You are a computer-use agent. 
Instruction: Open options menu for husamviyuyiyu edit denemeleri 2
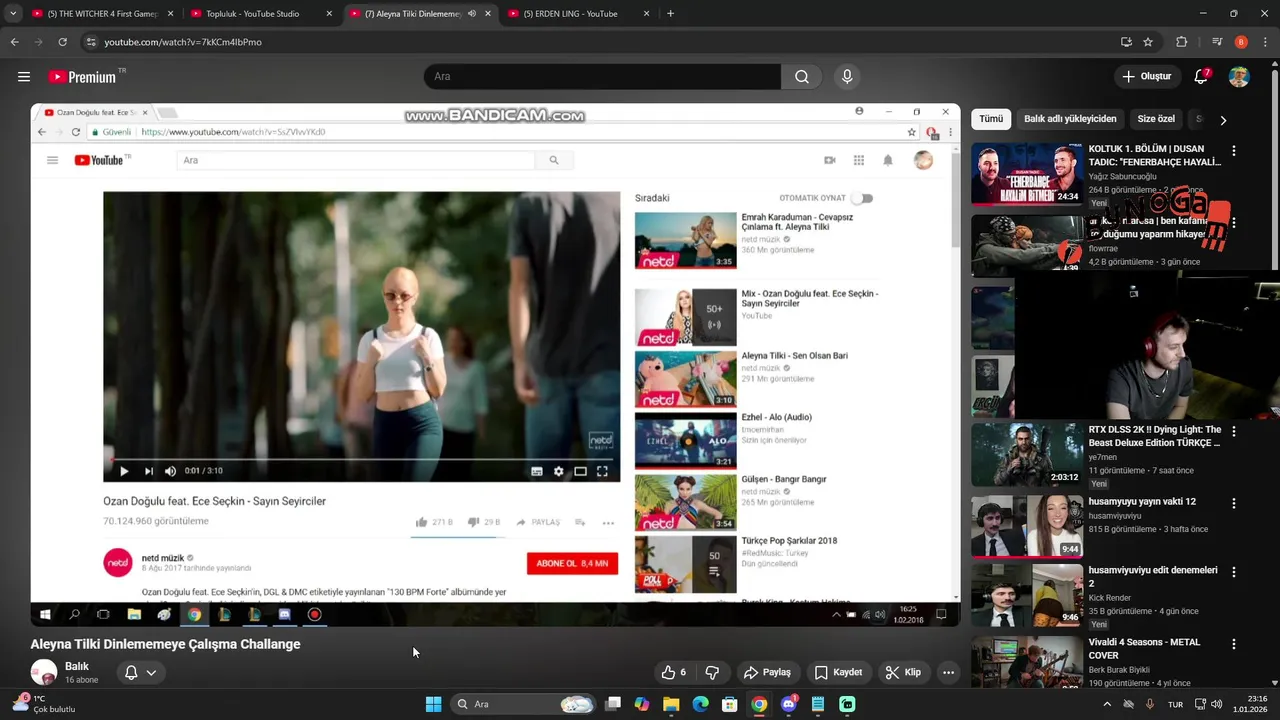pyautogui.click(x=1234, y=573)
